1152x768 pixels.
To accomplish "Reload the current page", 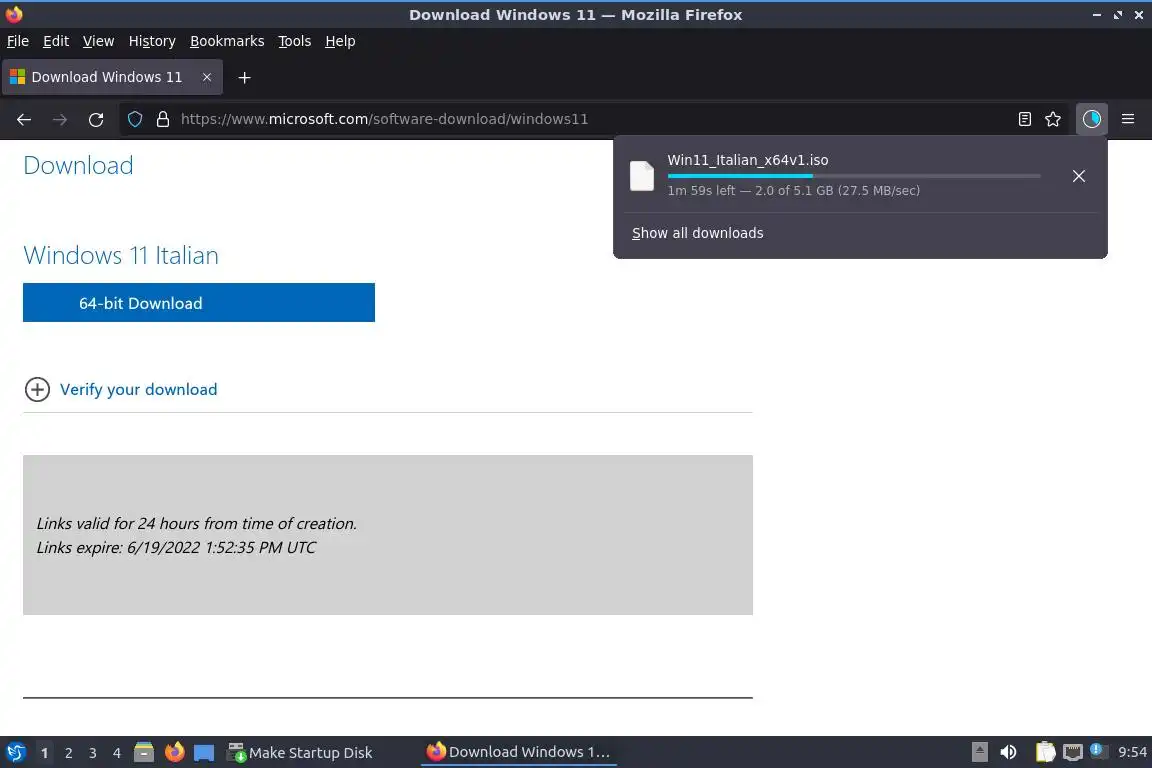I will click(96, 119).
